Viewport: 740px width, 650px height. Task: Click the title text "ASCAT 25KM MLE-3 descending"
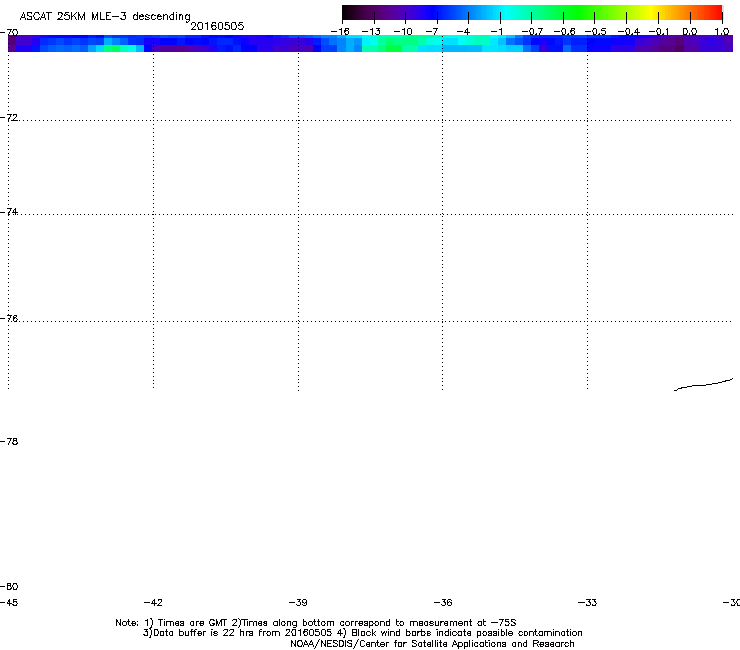pos(105,16)
